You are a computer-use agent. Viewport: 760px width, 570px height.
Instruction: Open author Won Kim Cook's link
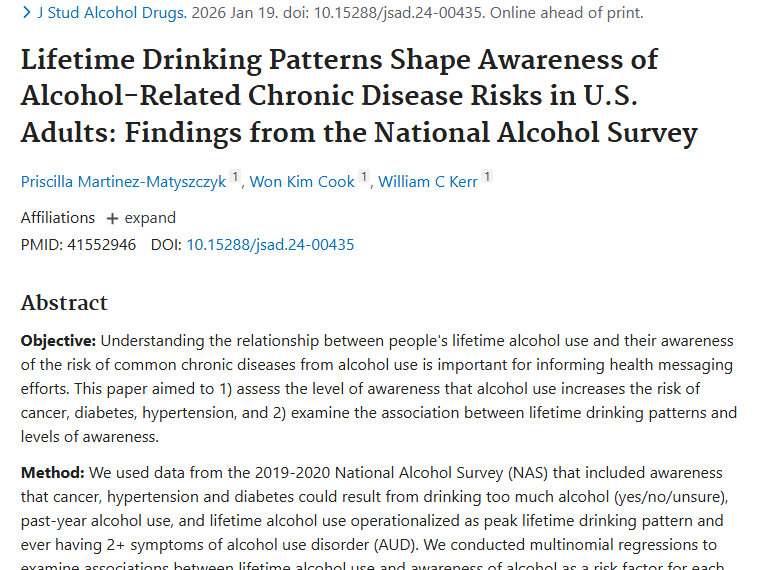click(x=302, y=182)
